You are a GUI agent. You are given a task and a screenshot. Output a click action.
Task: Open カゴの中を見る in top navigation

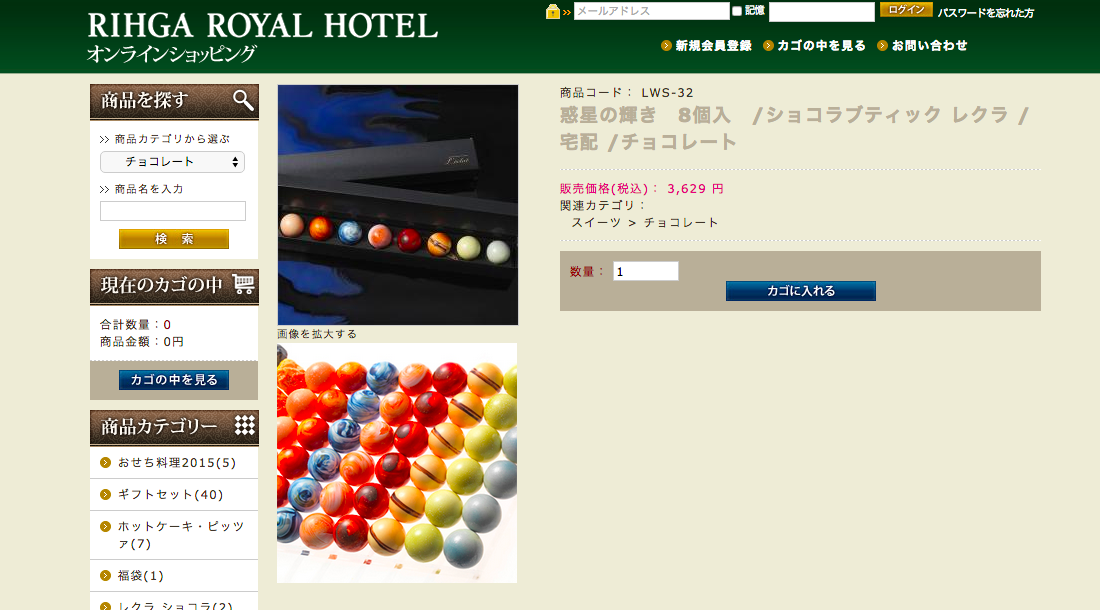click(821, 46)
